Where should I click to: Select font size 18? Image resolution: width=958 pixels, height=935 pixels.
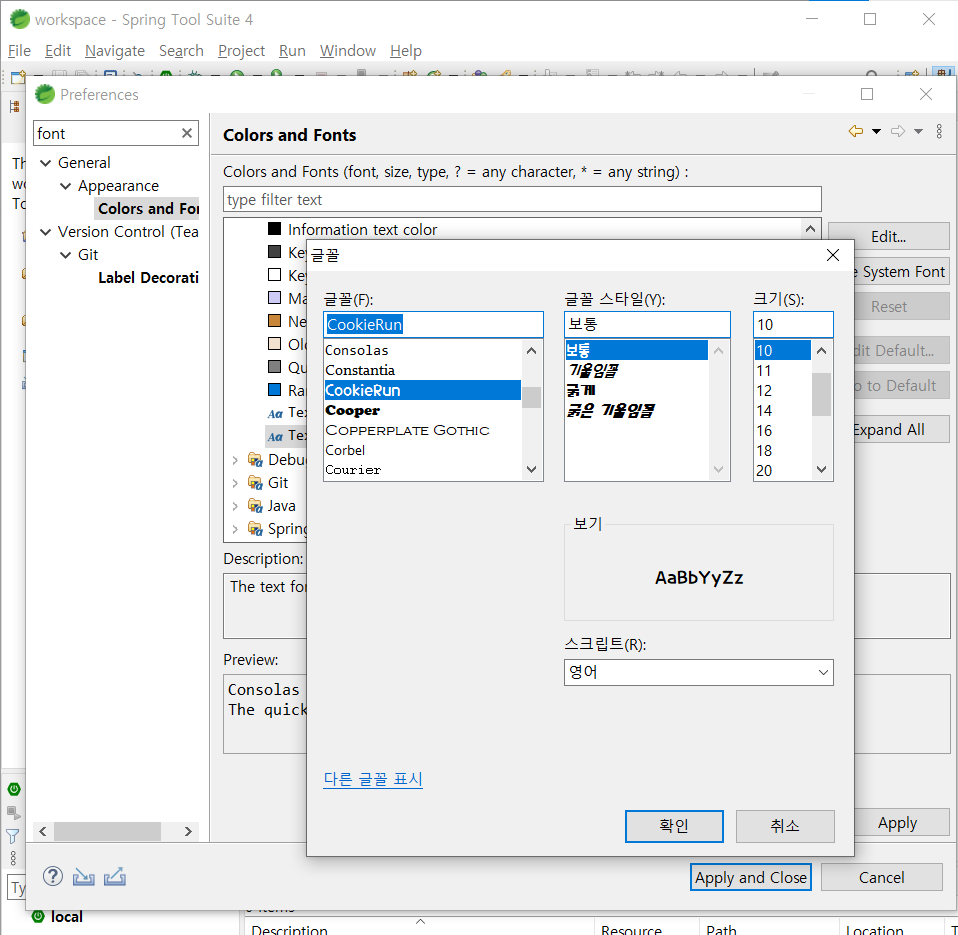(783, 450)
